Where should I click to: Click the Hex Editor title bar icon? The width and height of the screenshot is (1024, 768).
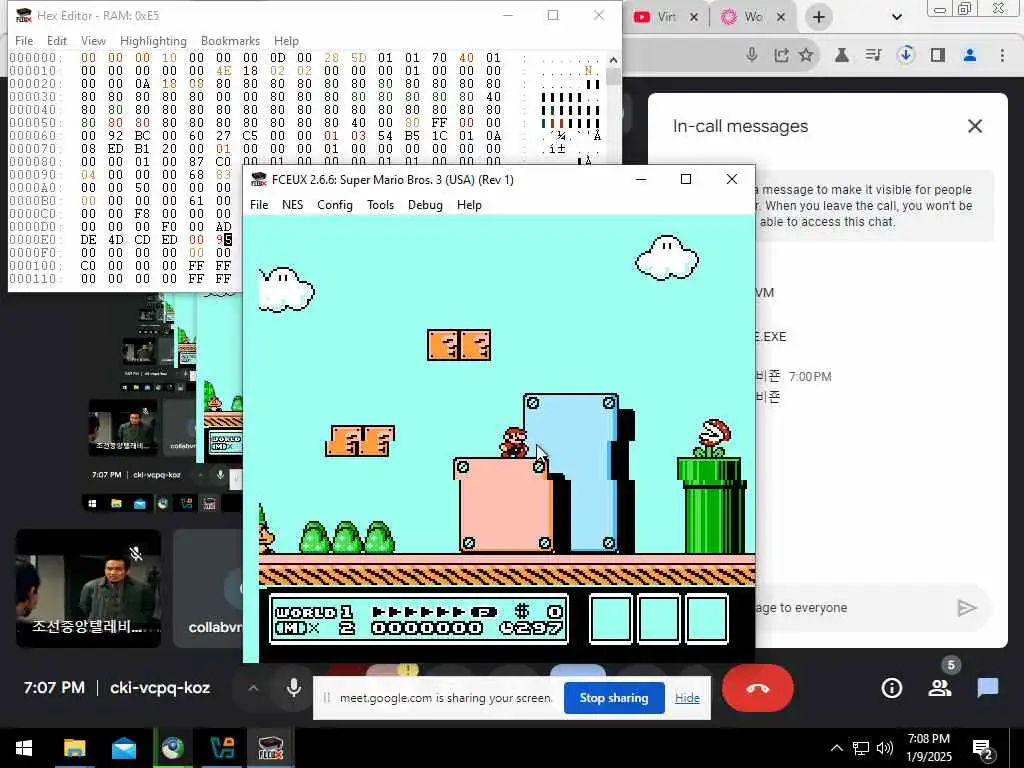click(24, 15)
